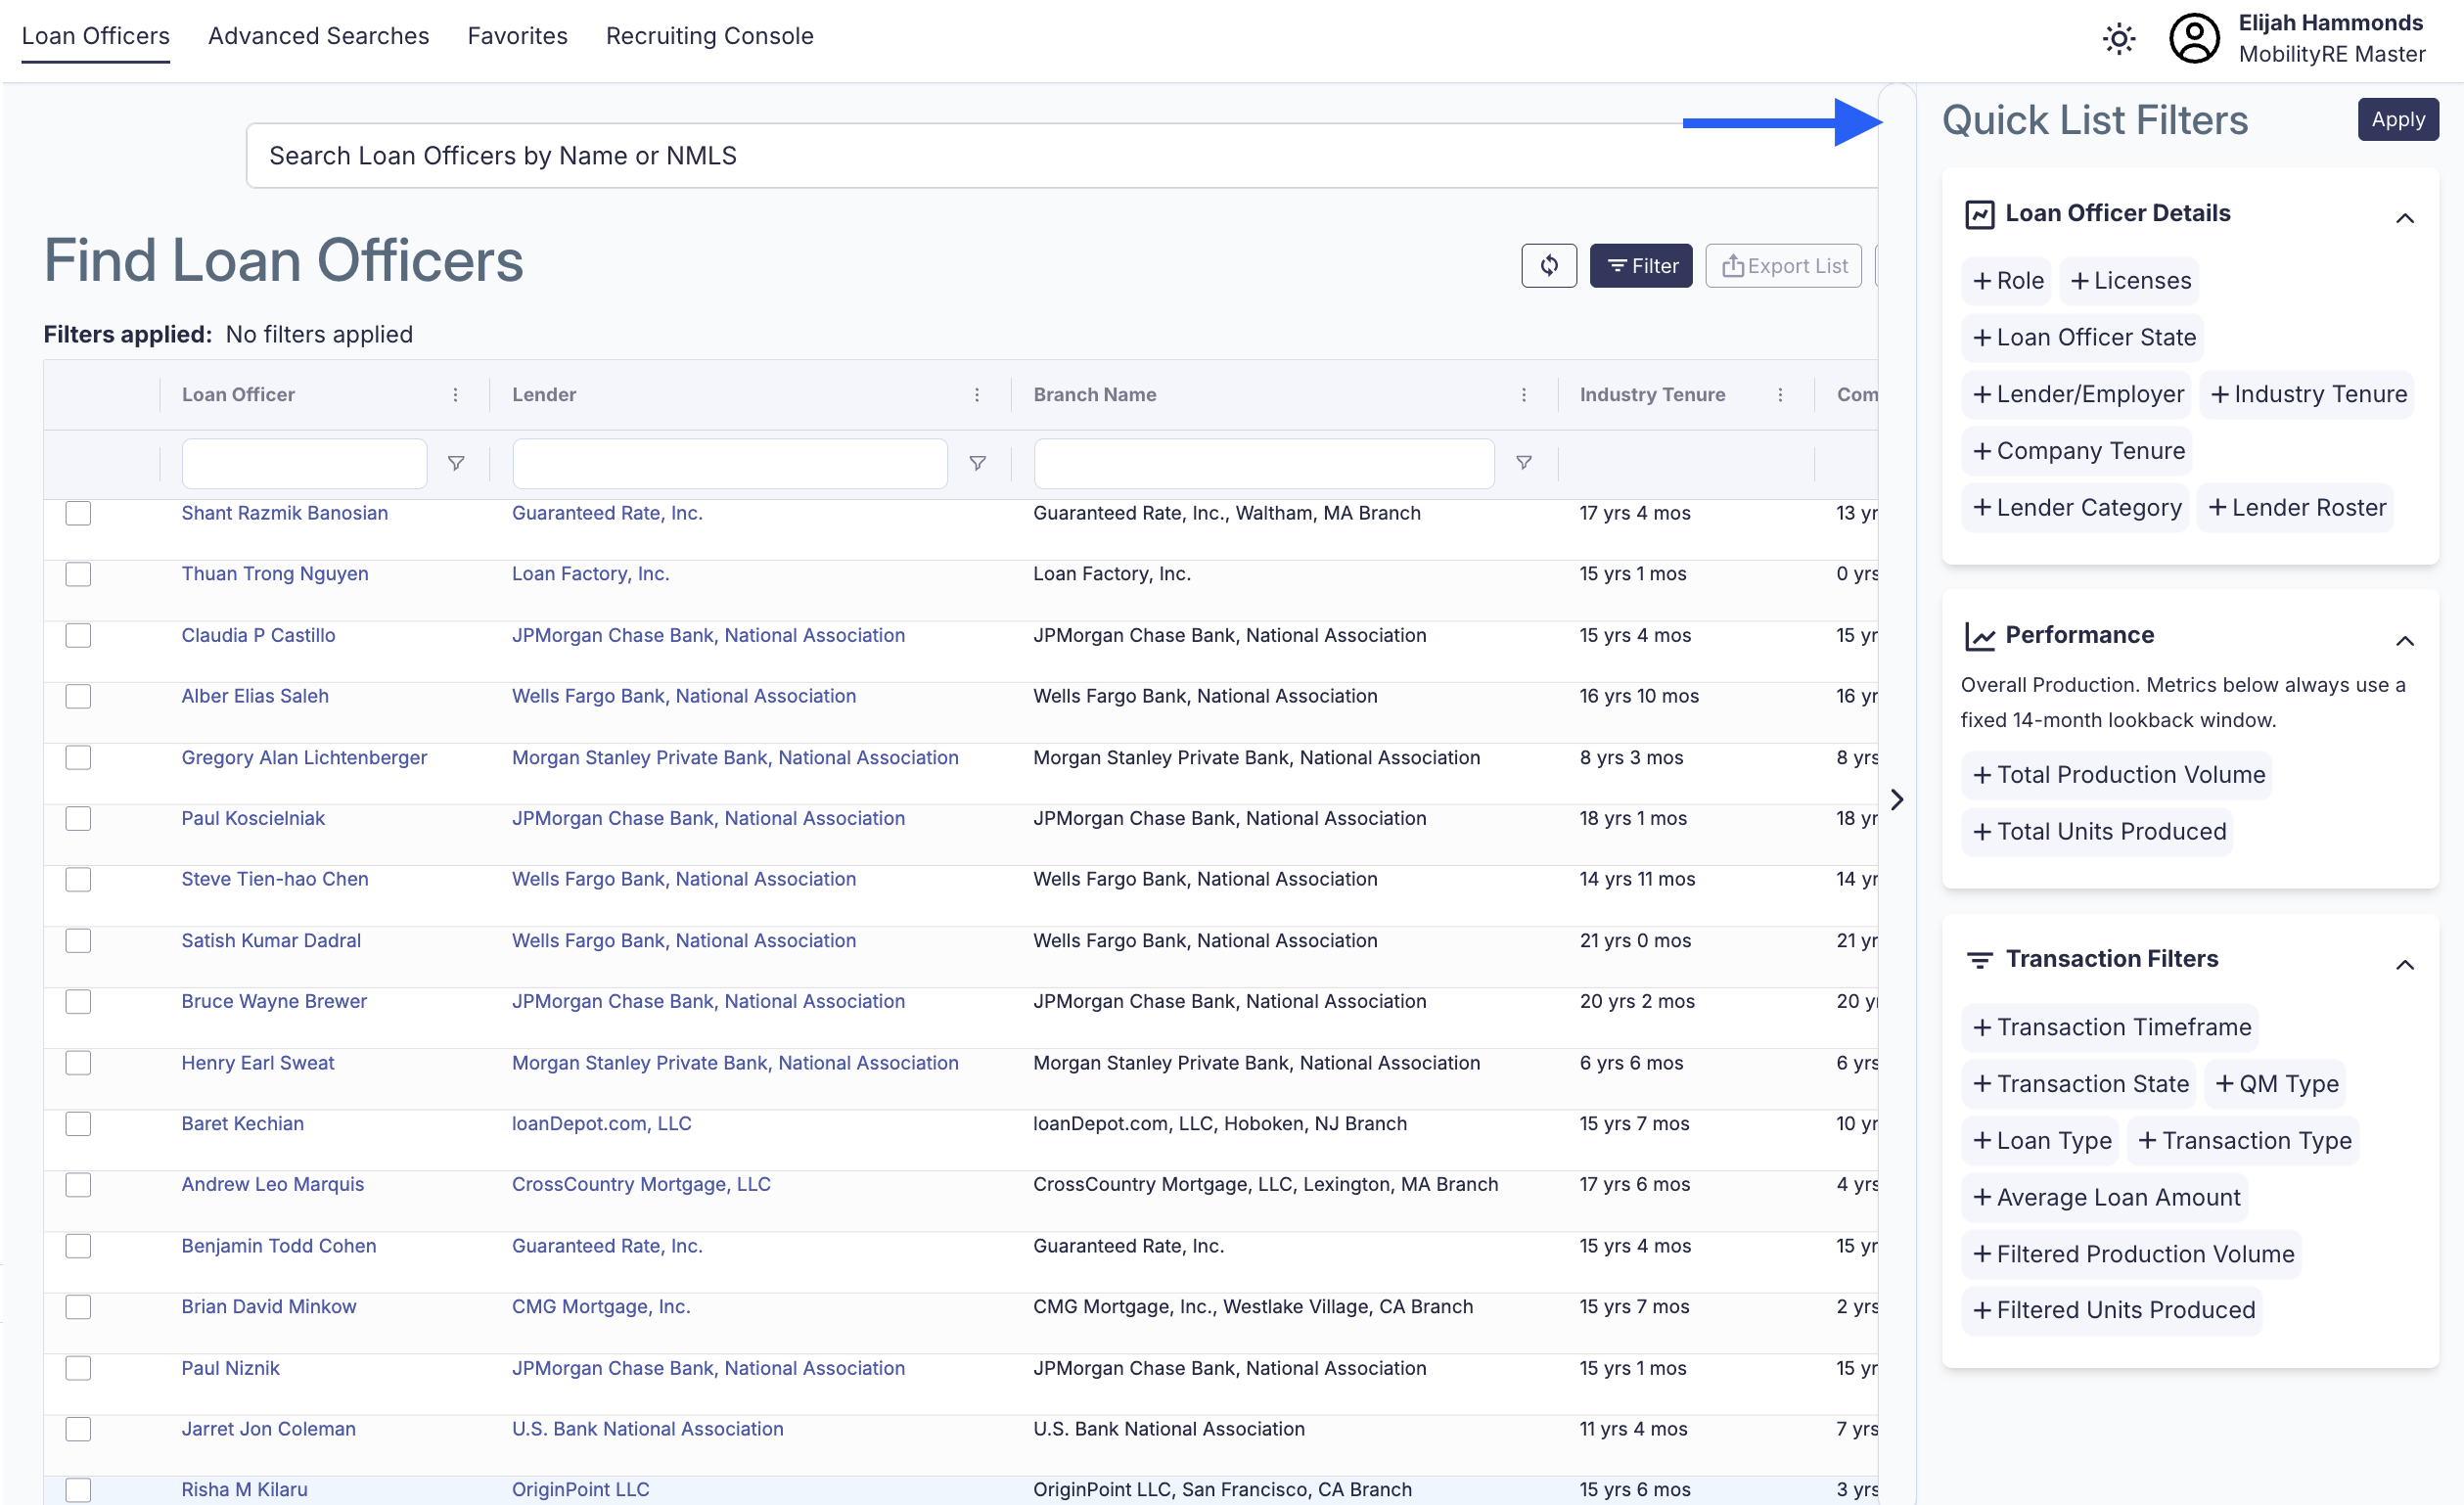Add the Transaction State filter
Viewport: 2464px width, 1505px height.
2080,1084
